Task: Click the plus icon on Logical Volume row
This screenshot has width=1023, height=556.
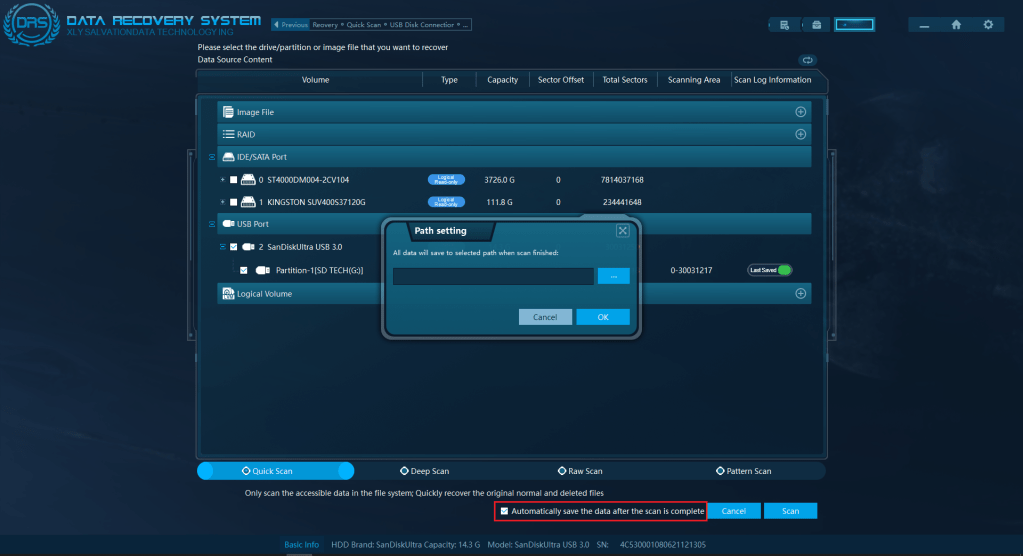Action: (800, 293)
